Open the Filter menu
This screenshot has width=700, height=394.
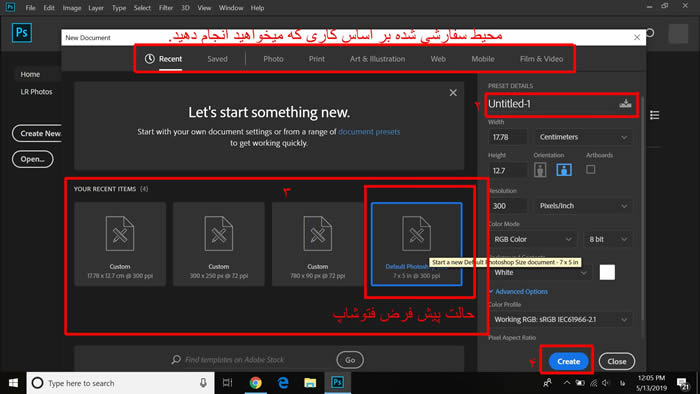[166, 8]
